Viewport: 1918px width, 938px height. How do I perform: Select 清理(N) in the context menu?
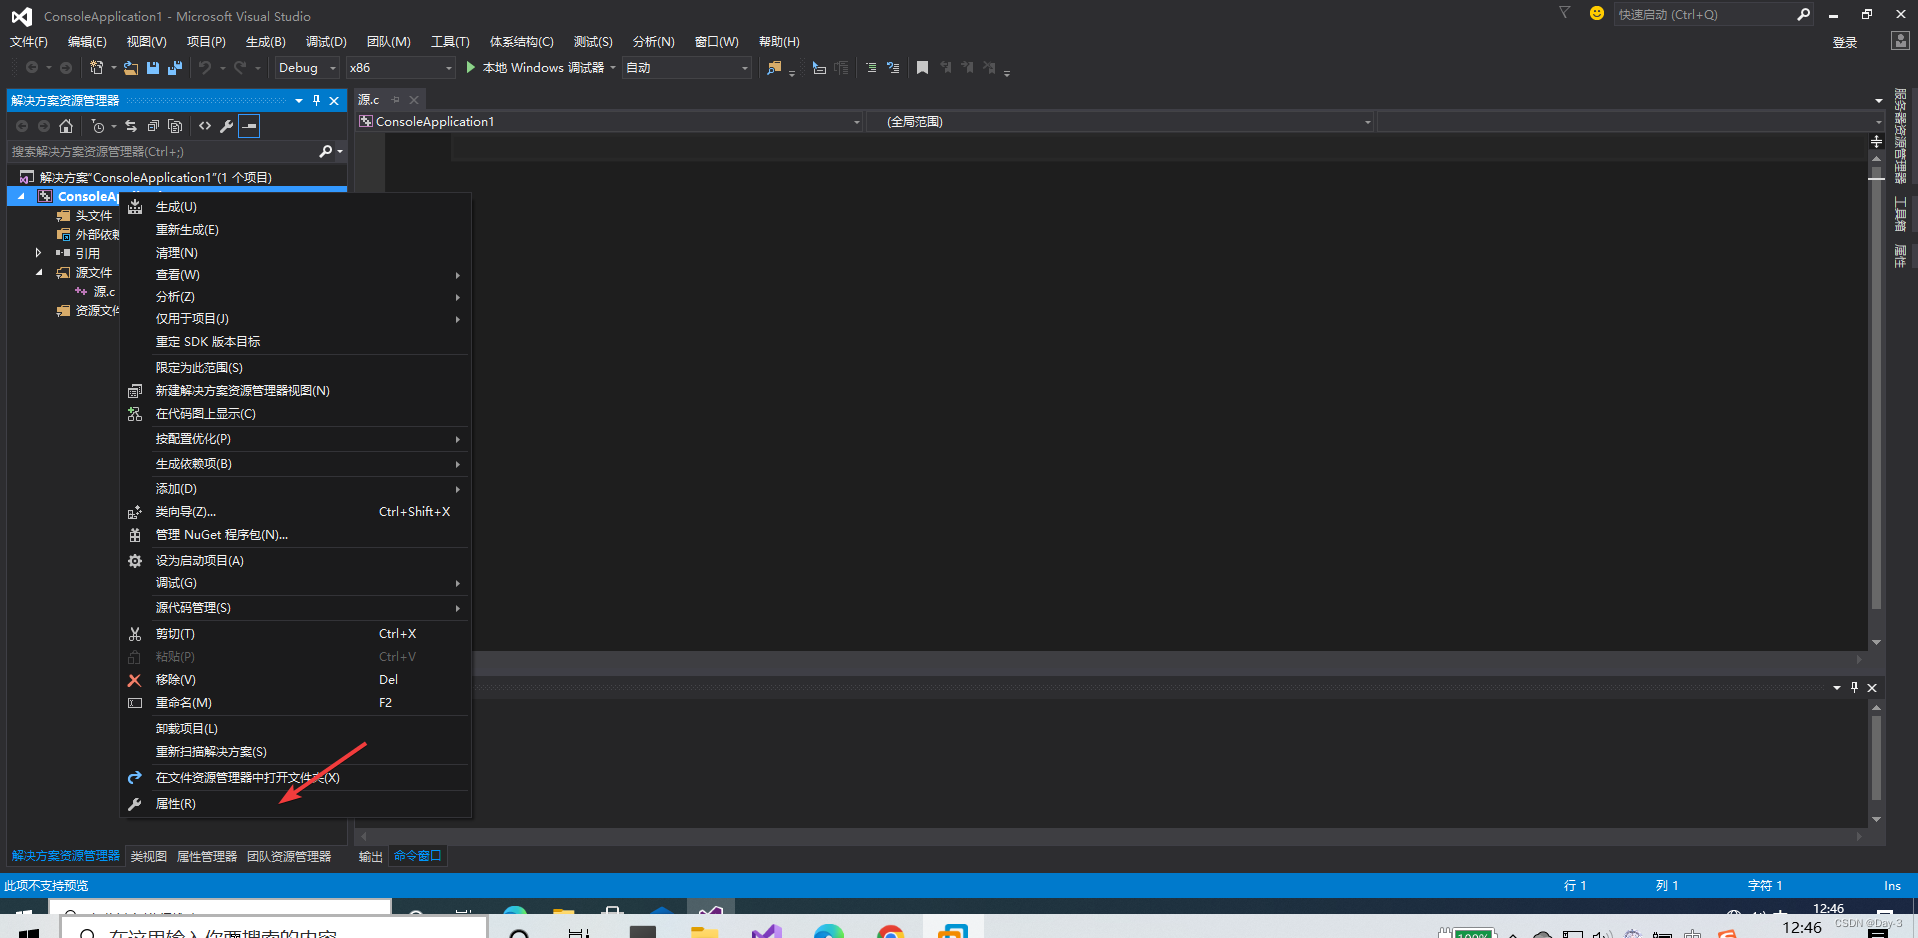click(x=295, y=253)
